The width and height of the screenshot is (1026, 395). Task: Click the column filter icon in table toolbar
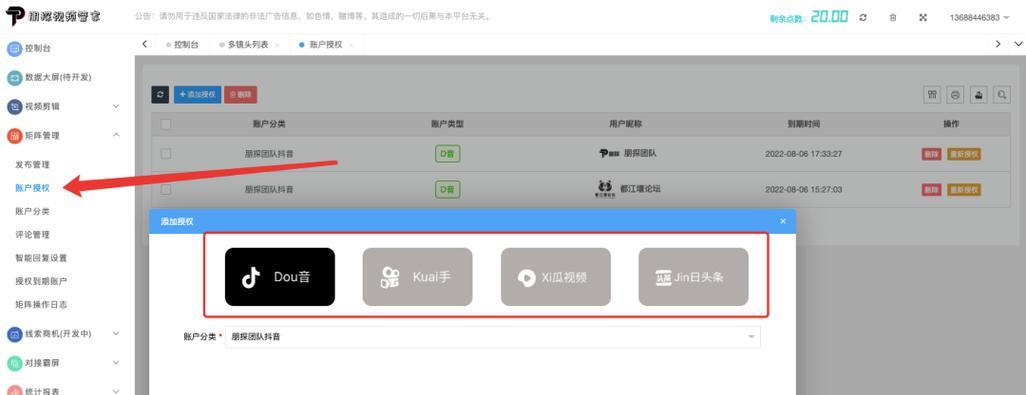[x=932, y=94]
